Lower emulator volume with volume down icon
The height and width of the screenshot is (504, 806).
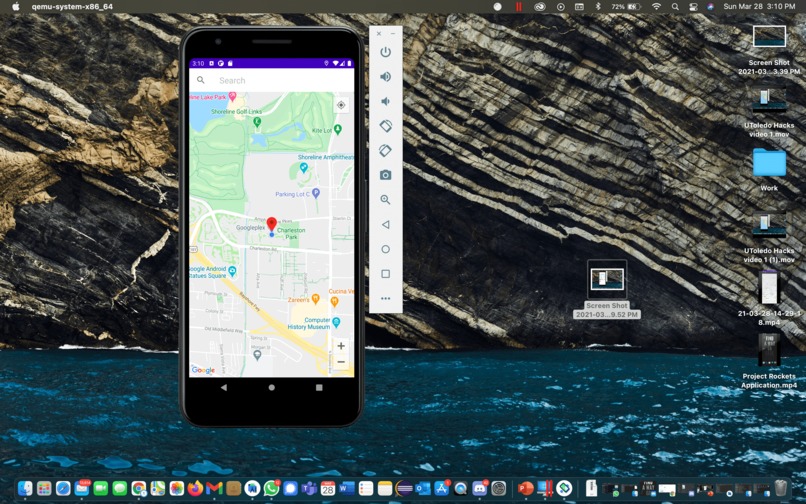pyautogui.click(x=386, y=101)
